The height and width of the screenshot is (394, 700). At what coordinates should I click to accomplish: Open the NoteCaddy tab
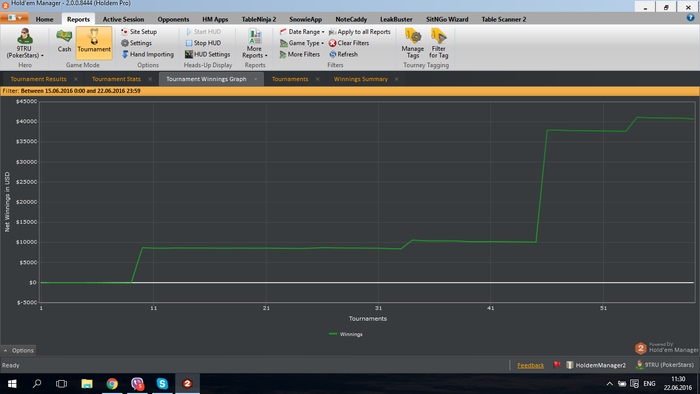pyautogui.click(x=351, y=19)
